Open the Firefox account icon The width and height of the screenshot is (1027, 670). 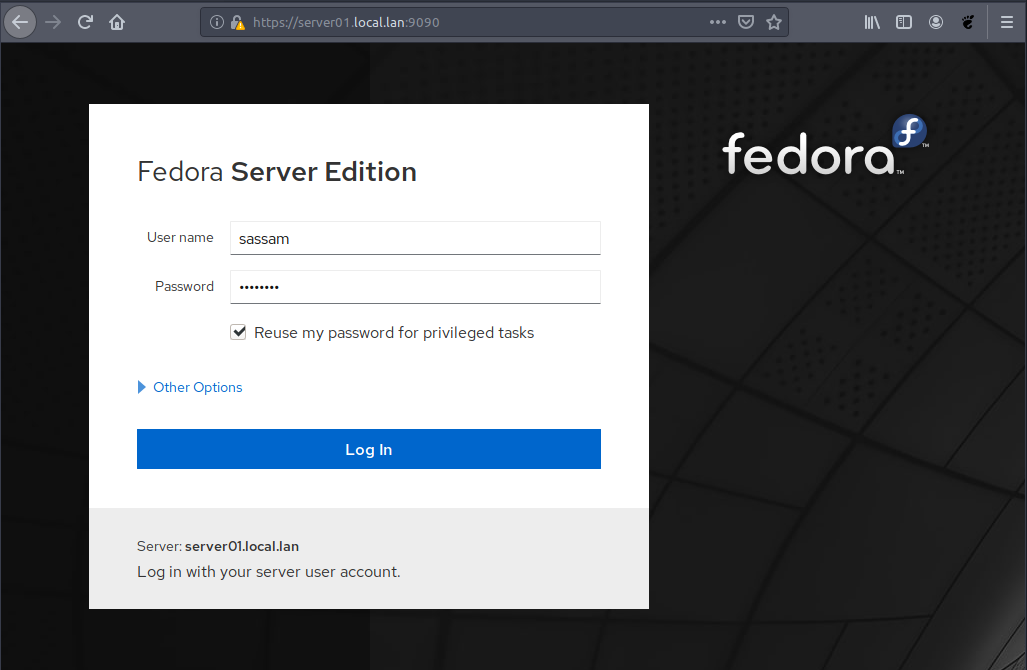[936, 22]
